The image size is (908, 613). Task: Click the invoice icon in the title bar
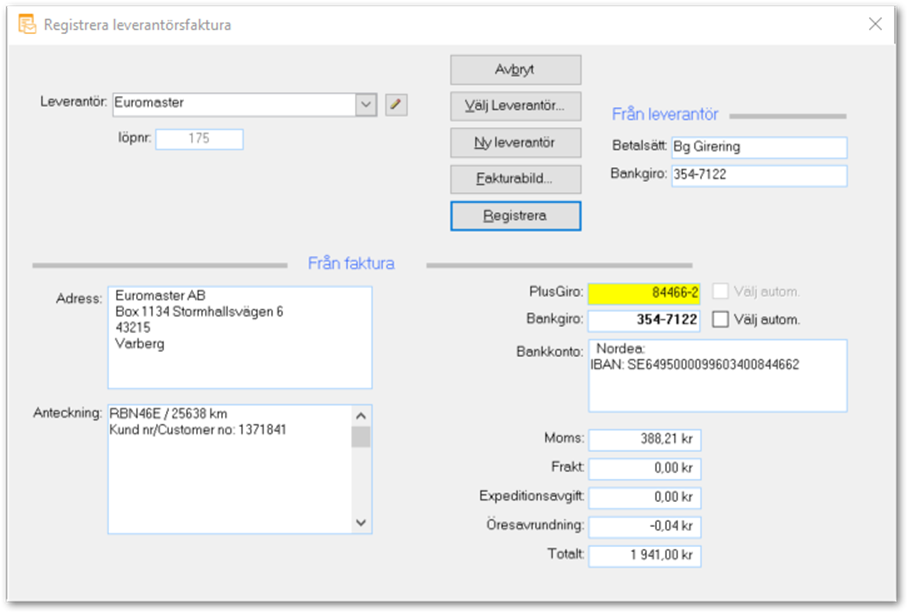point(27,24)
